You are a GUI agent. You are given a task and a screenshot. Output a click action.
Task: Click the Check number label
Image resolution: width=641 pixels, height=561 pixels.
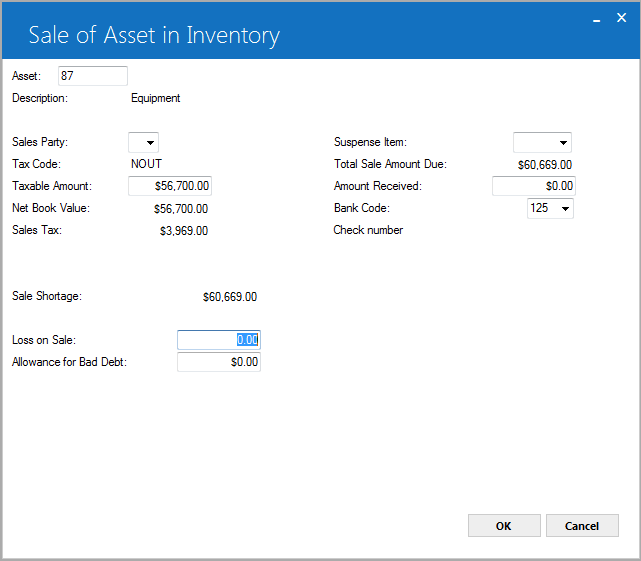[368, 230]
